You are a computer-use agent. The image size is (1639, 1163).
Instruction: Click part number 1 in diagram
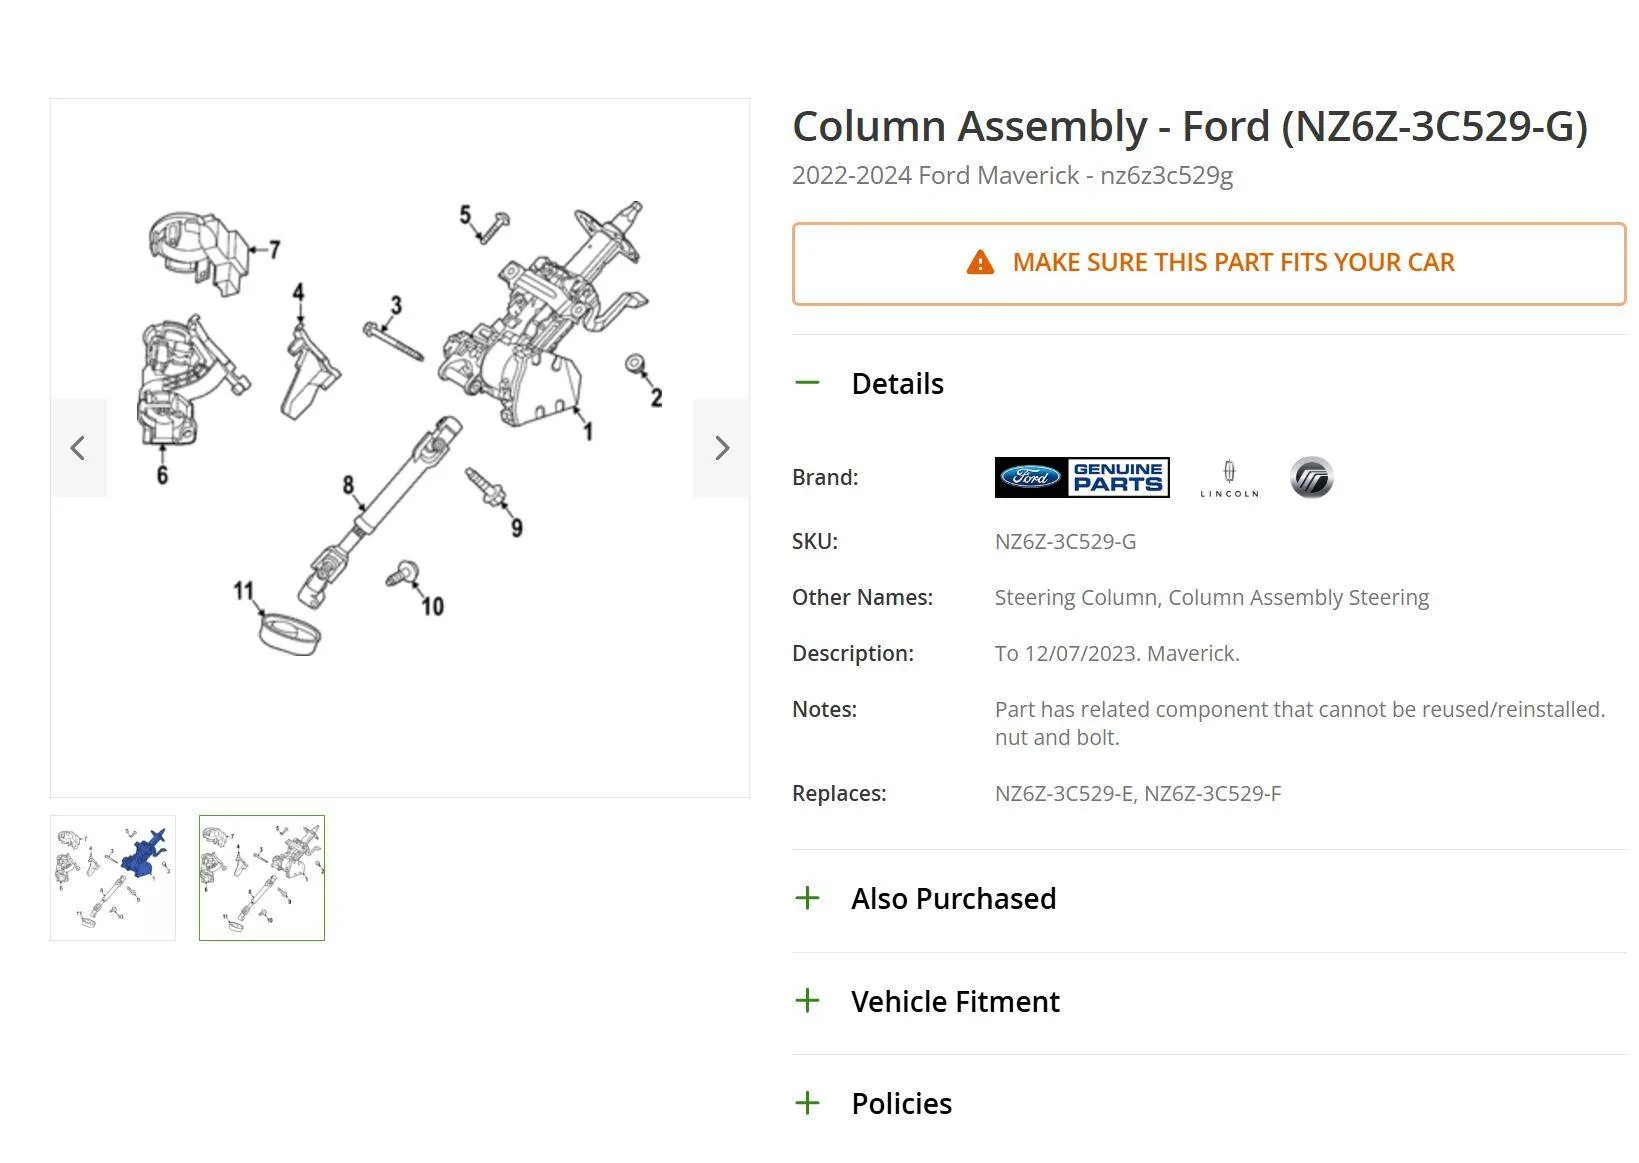[588, 432]
